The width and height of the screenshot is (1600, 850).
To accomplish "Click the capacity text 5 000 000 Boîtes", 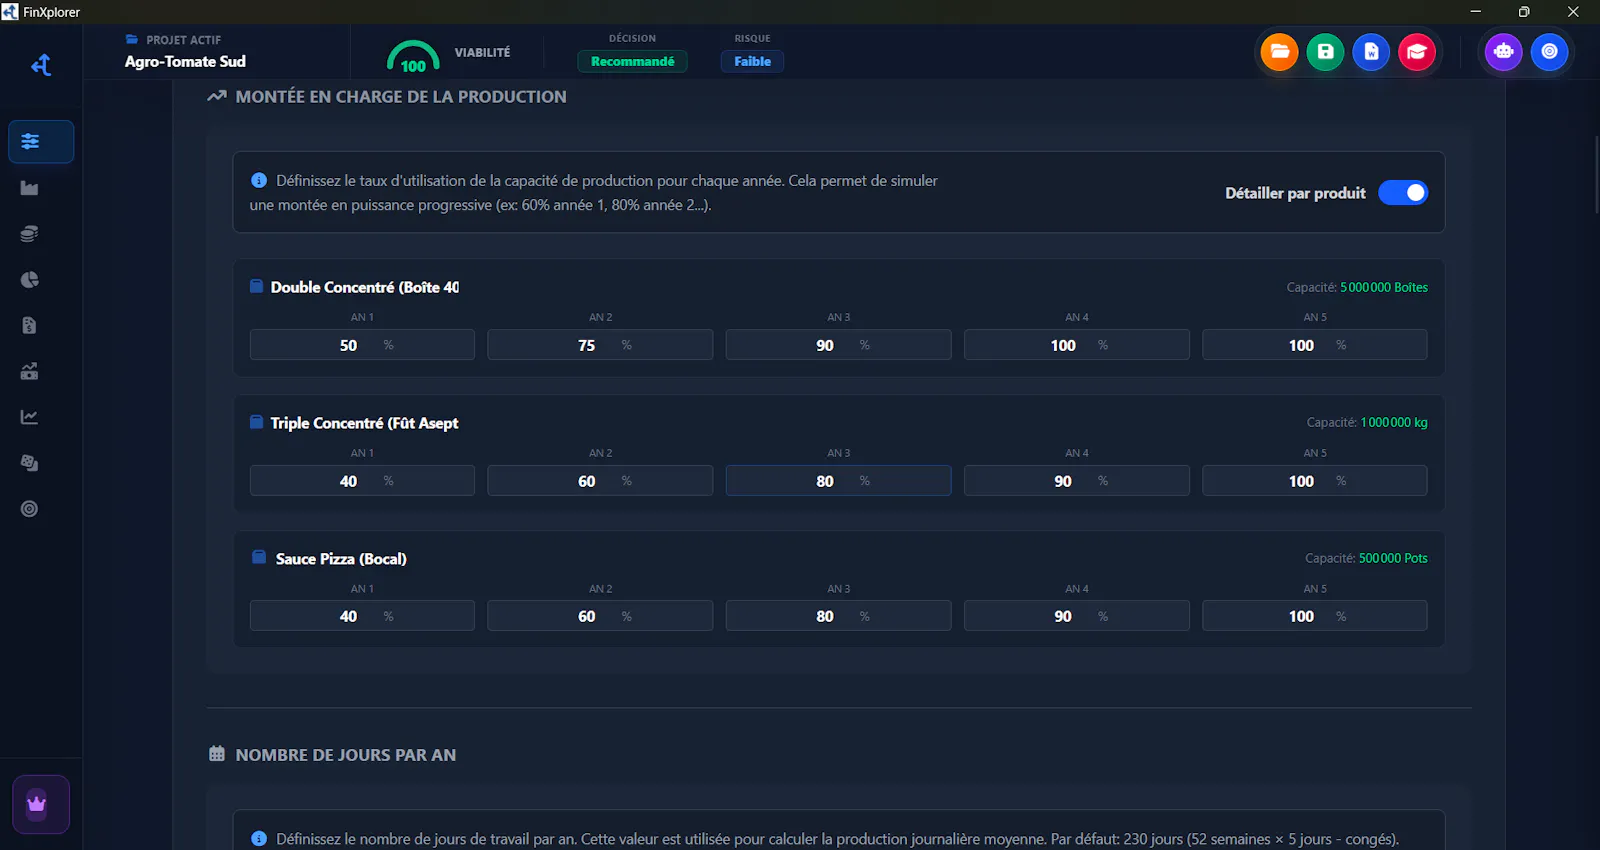I will [x=1384, y=287].
